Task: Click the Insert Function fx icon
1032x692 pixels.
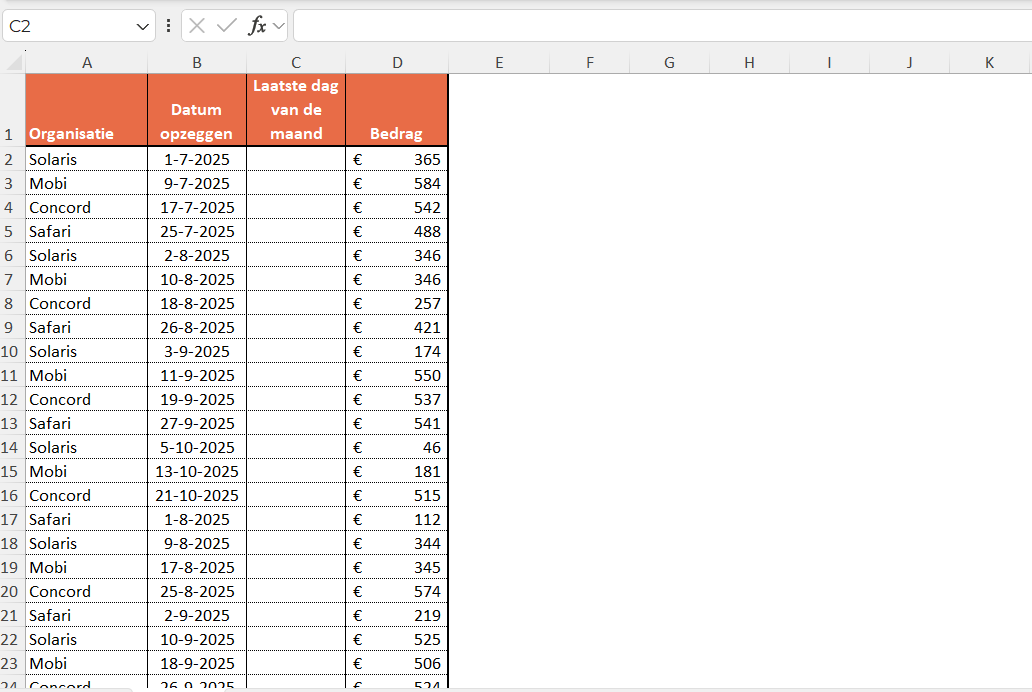Action: pos(260,25)
